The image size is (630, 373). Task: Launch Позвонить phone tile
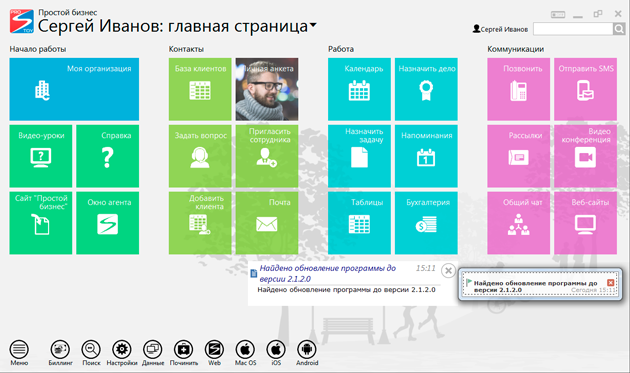518,89
